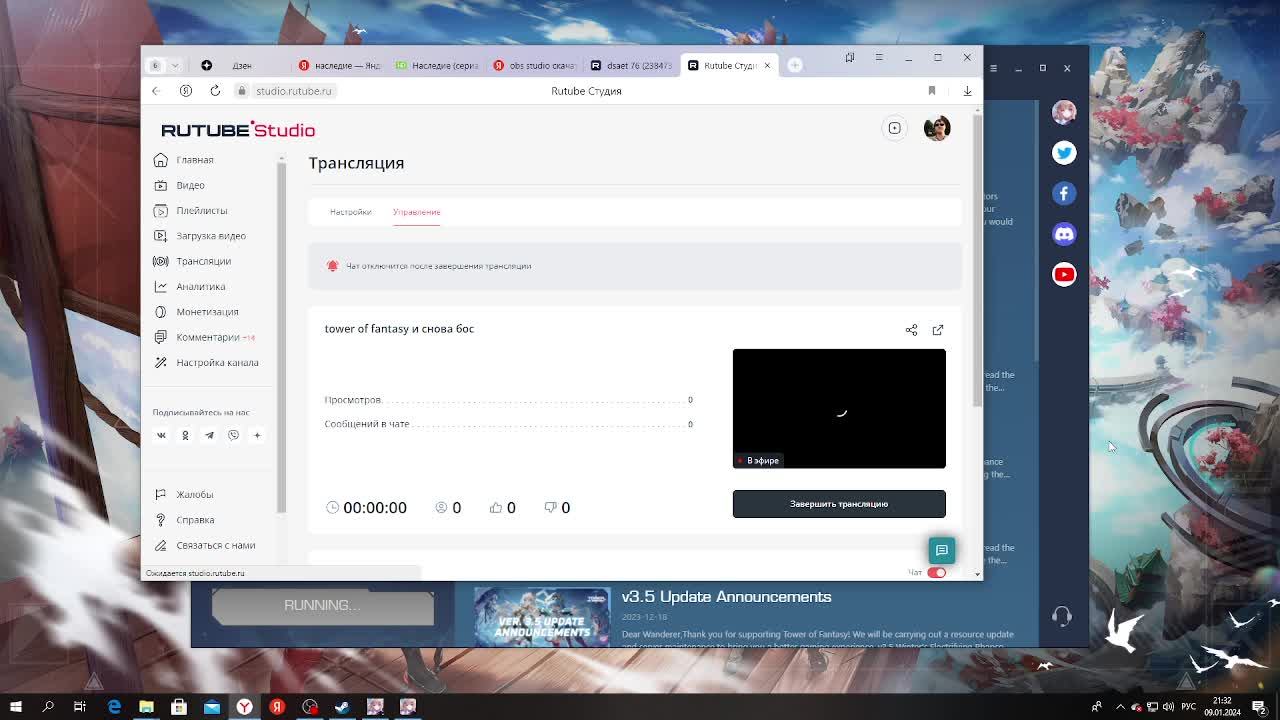Open the teal chat widget button
Viewport: 1280px width, 720px height.
click(x=942, y=550)
